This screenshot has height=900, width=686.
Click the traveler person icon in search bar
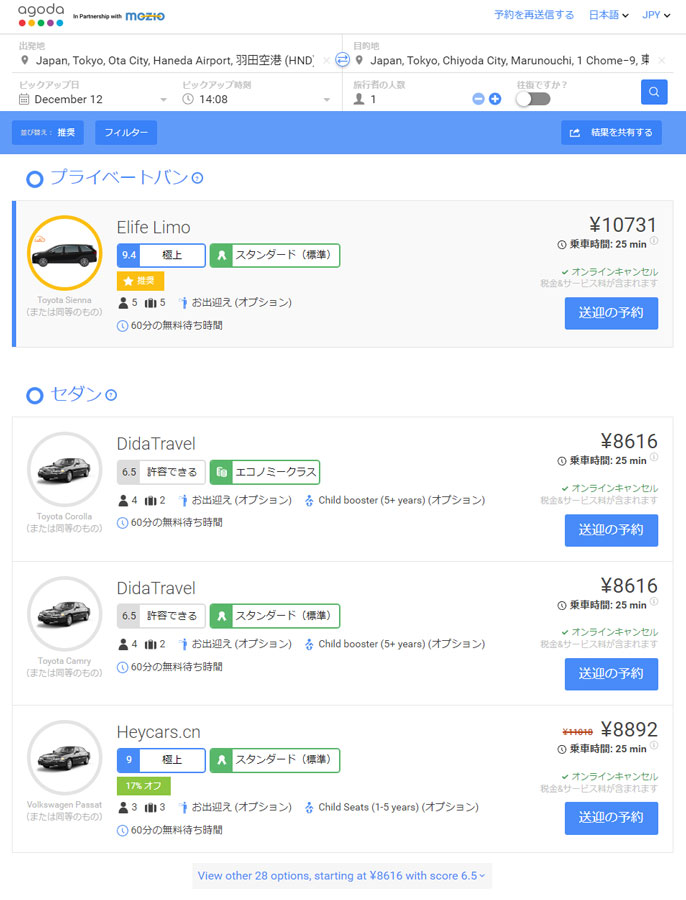[x=359, y=99]
